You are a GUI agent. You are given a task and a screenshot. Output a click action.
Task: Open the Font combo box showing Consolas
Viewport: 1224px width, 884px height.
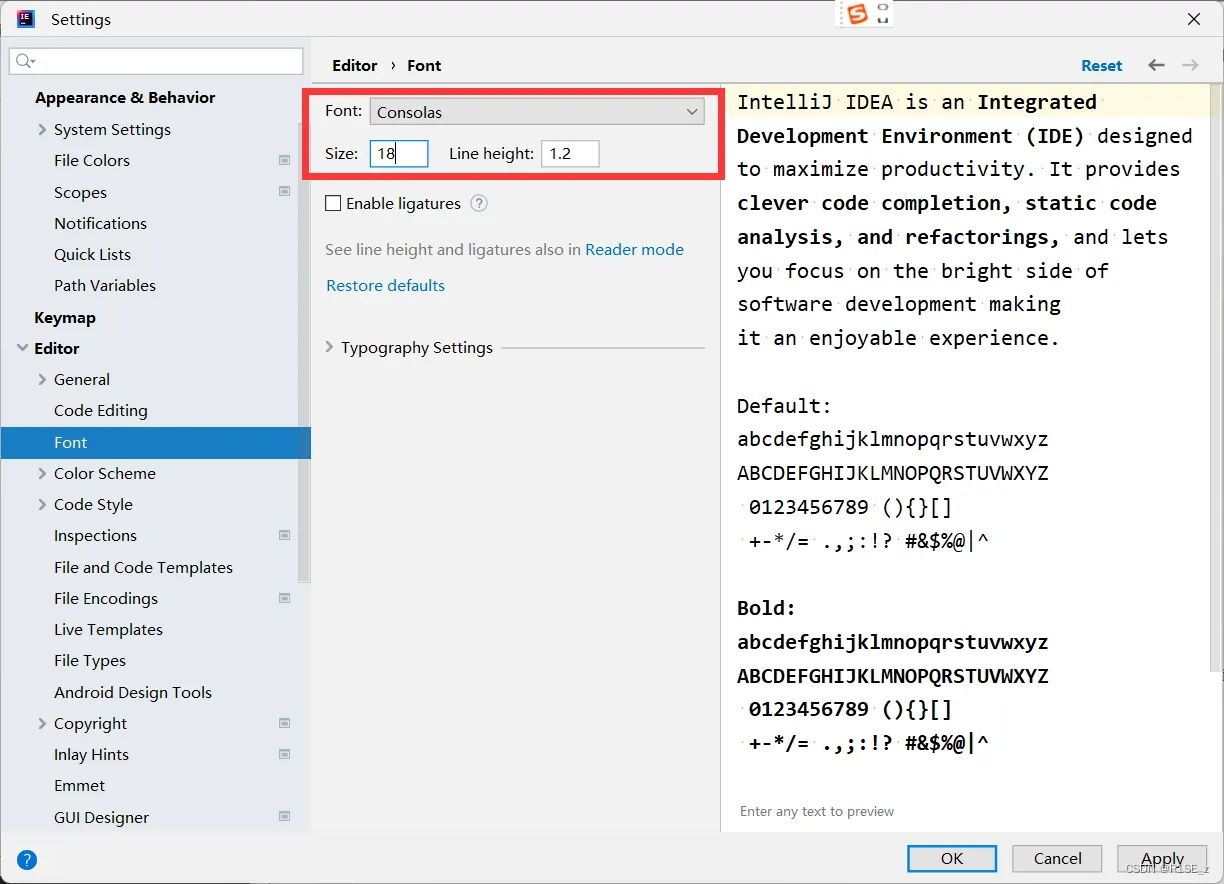(537, 112)
